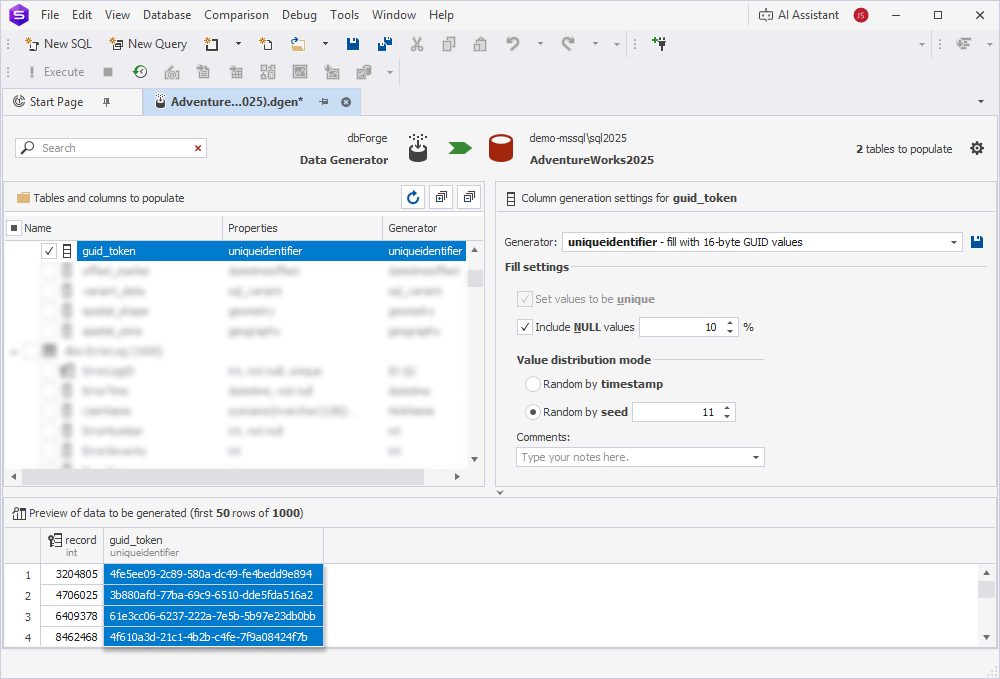Open the File menu

pos(50,15)
